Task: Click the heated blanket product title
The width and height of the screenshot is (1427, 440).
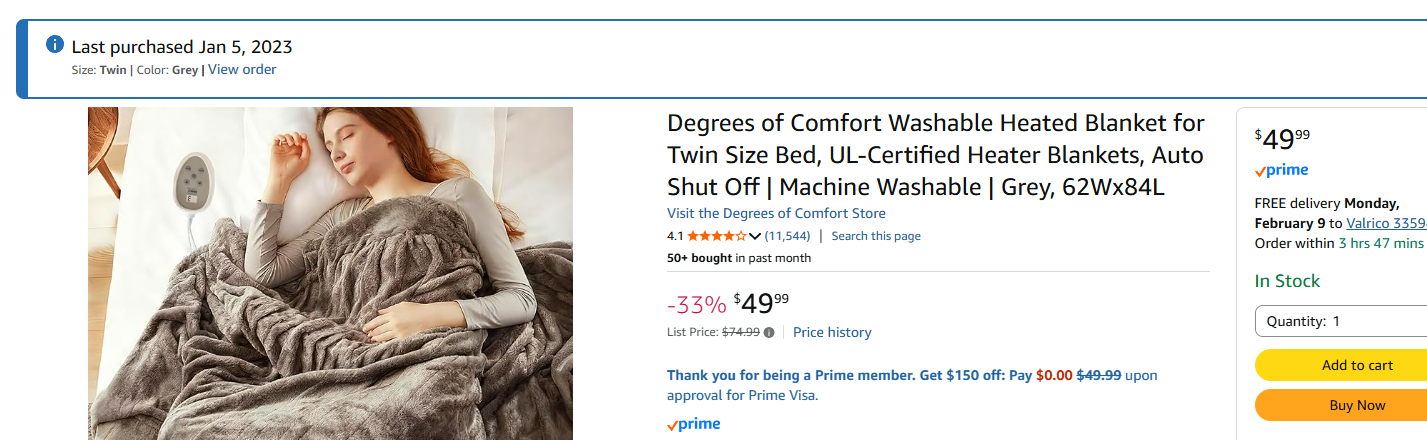Action: pos(936,155)
